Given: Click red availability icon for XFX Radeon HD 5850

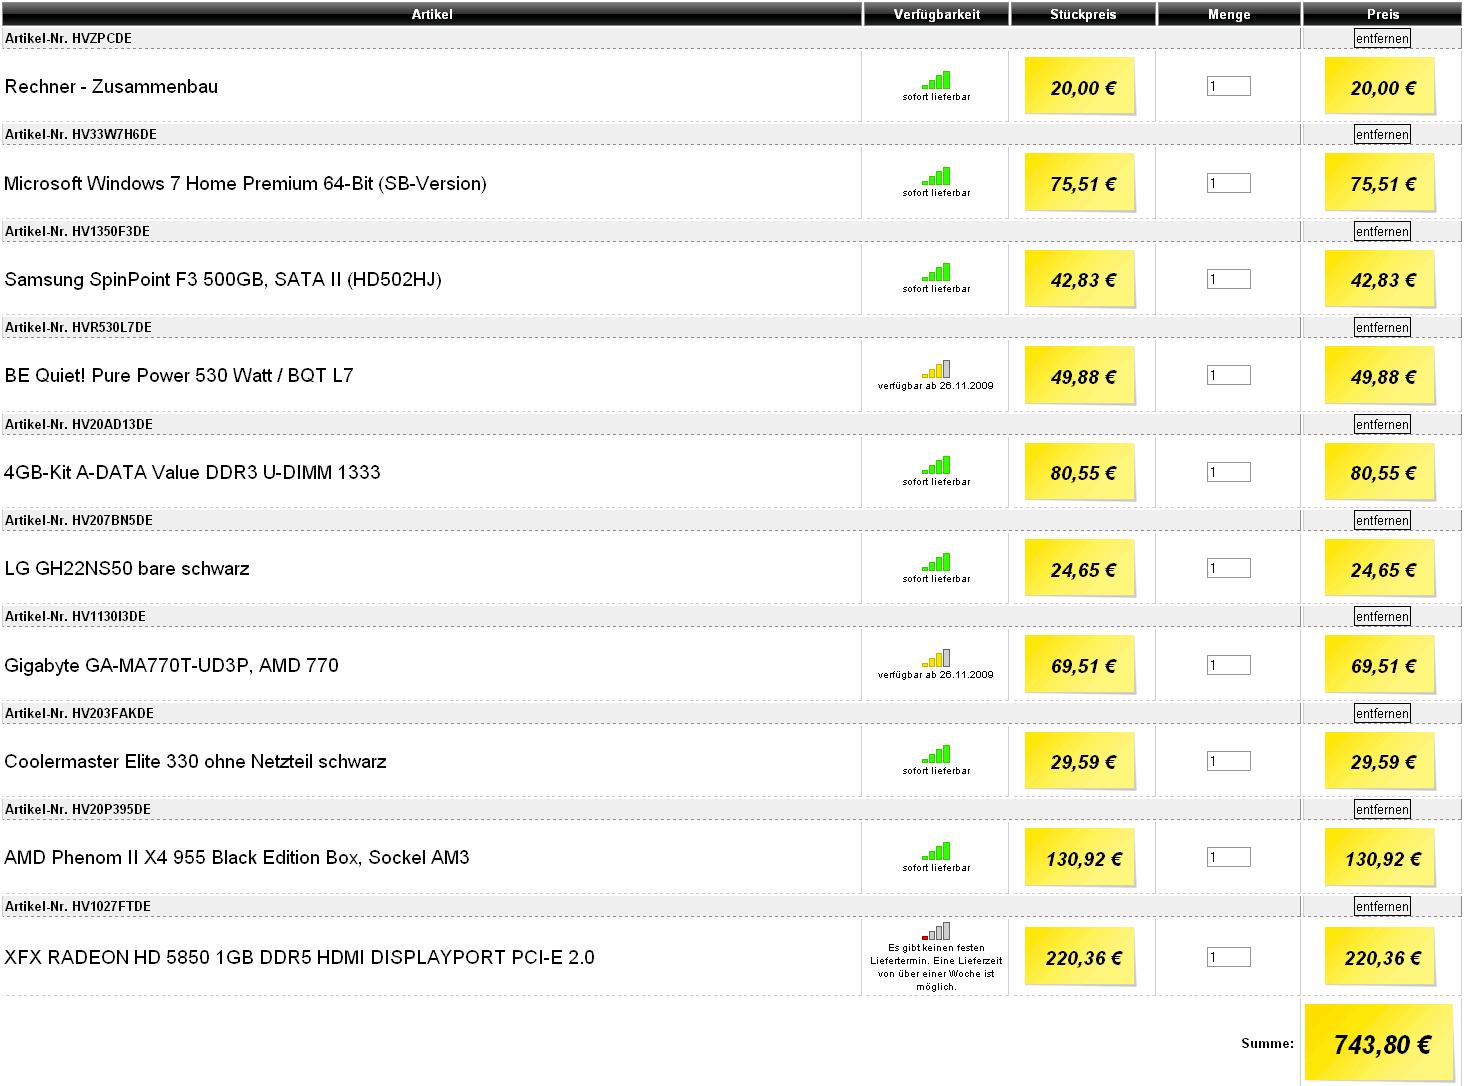Looking at the screenshot, I should pos(936,931).
